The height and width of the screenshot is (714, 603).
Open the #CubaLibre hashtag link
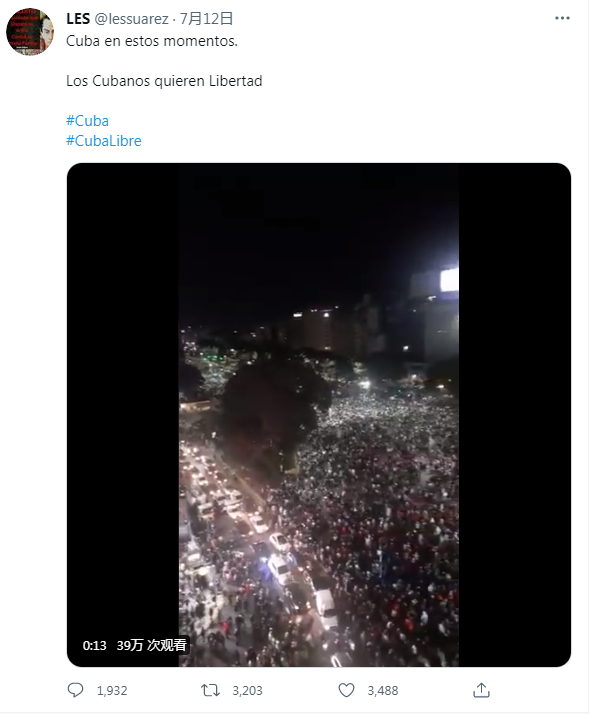click(x=104, y=141)
